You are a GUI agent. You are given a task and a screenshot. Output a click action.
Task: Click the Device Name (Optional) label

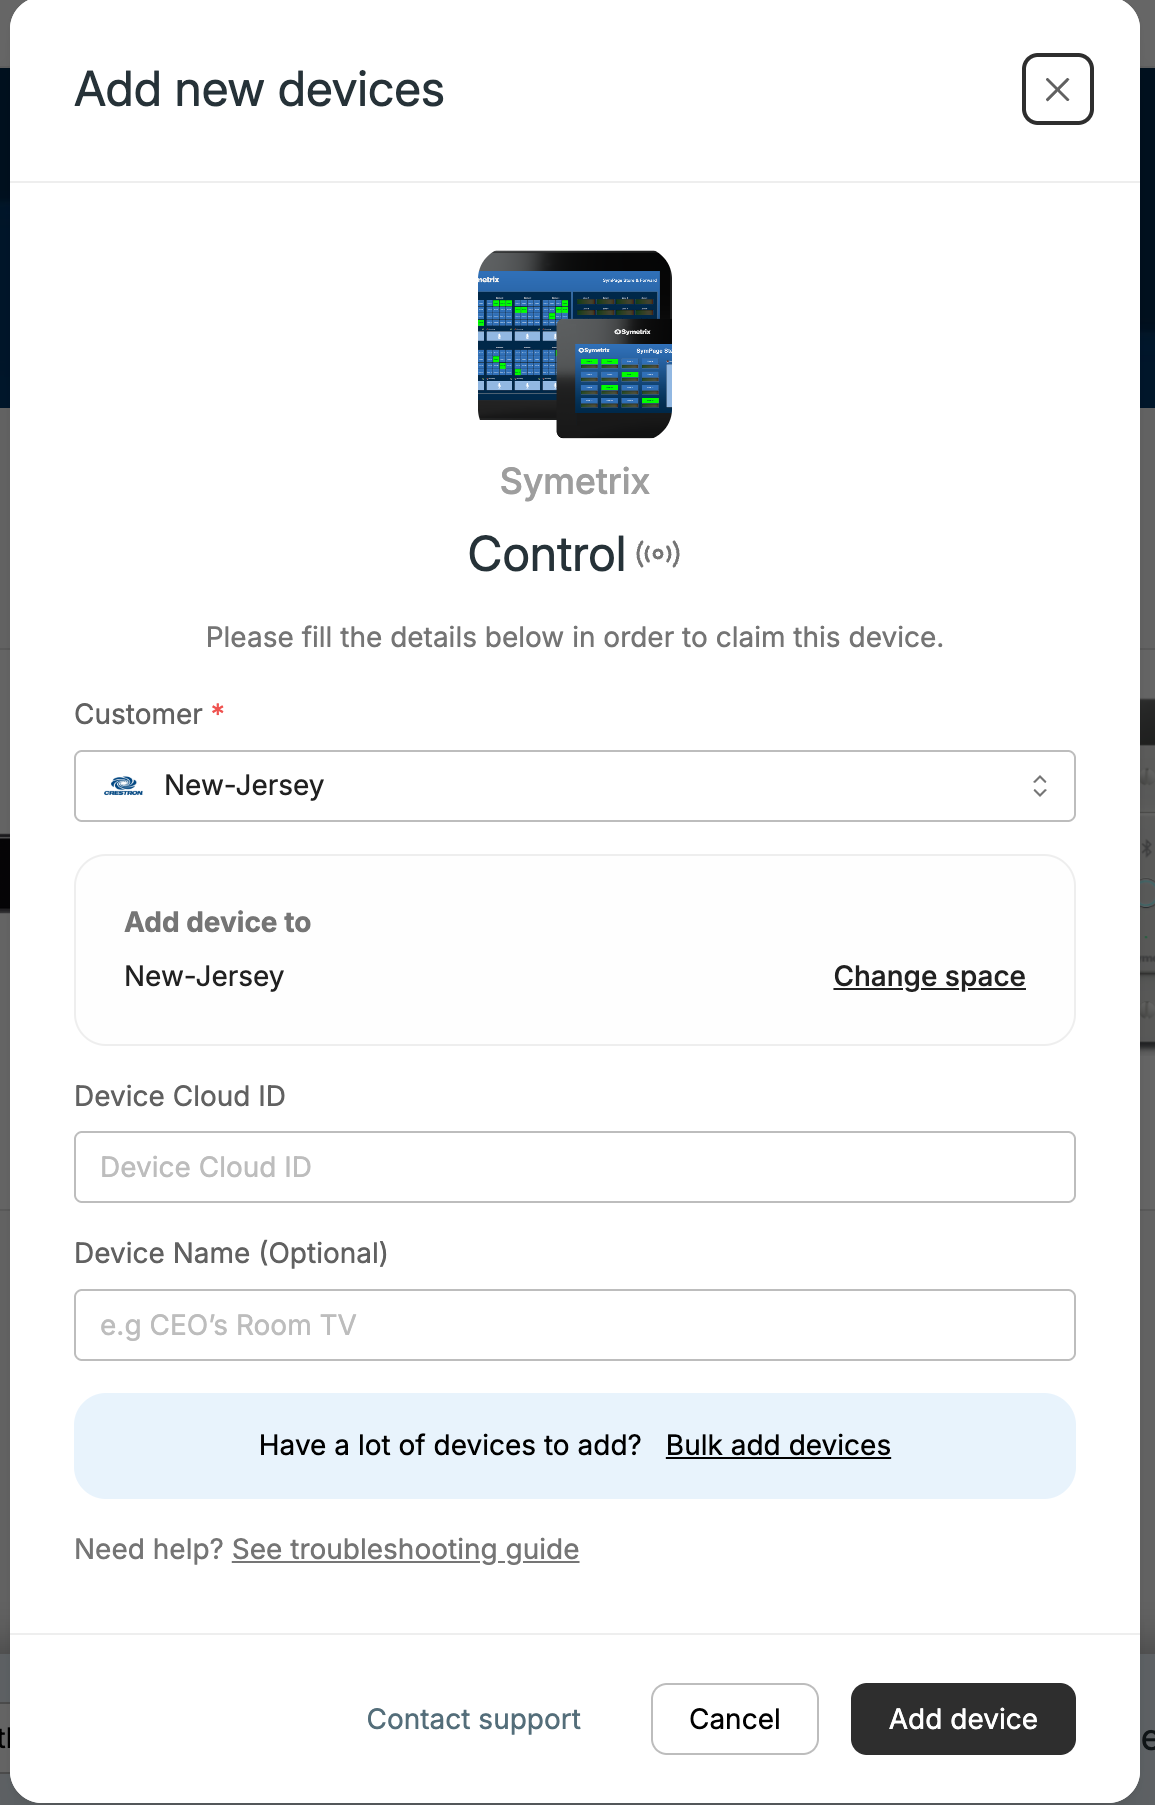(x=231, y=1253)
